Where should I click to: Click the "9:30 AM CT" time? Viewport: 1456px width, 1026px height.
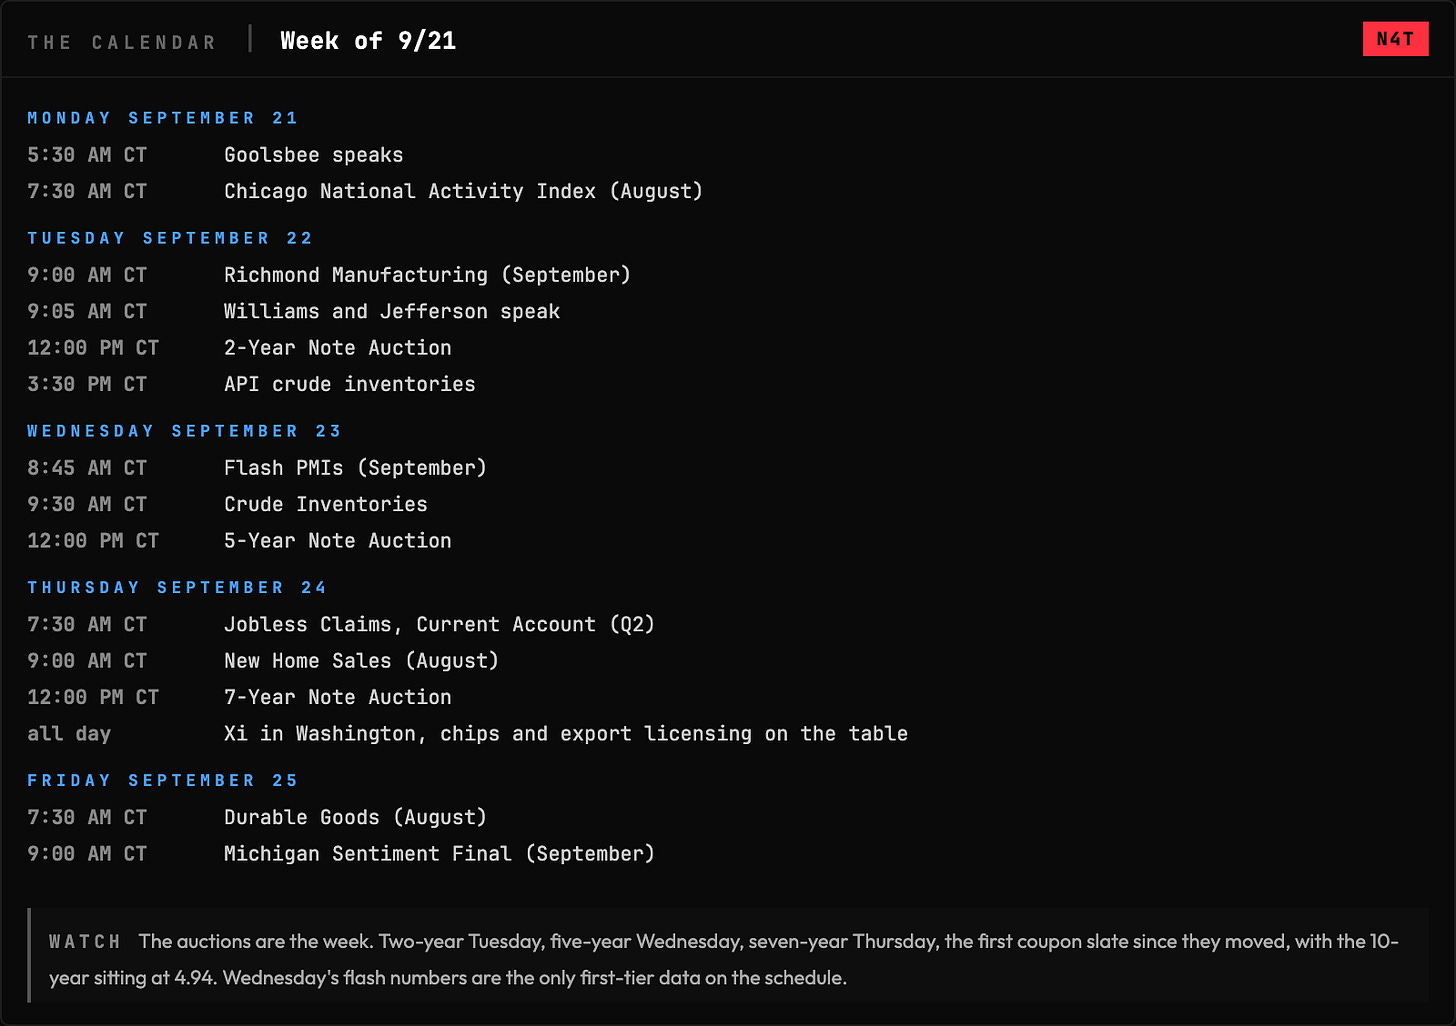click(87, 504)
